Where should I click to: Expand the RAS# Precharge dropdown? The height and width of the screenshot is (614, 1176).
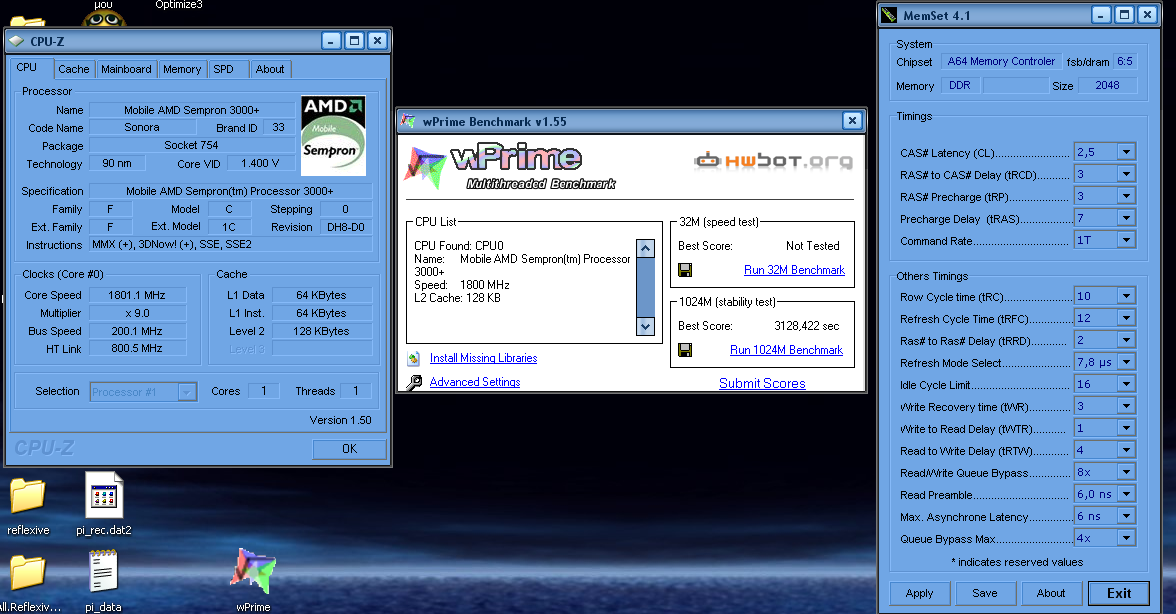(1126, 196)
